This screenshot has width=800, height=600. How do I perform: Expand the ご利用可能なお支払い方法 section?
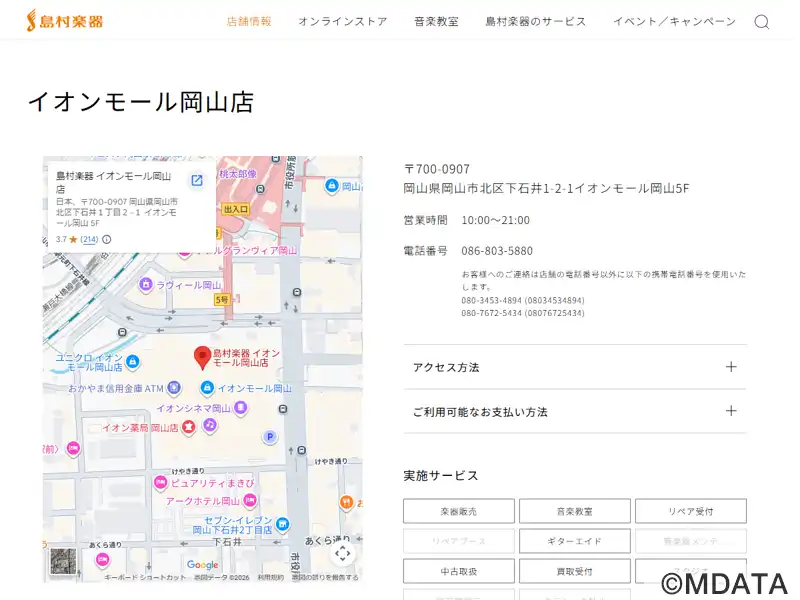coord(575,411)
